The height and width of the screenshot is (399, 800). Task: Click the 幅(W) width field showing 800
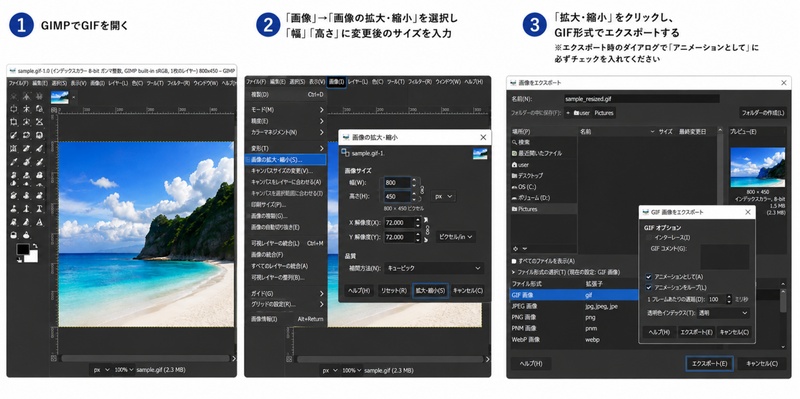pos(397,182)
